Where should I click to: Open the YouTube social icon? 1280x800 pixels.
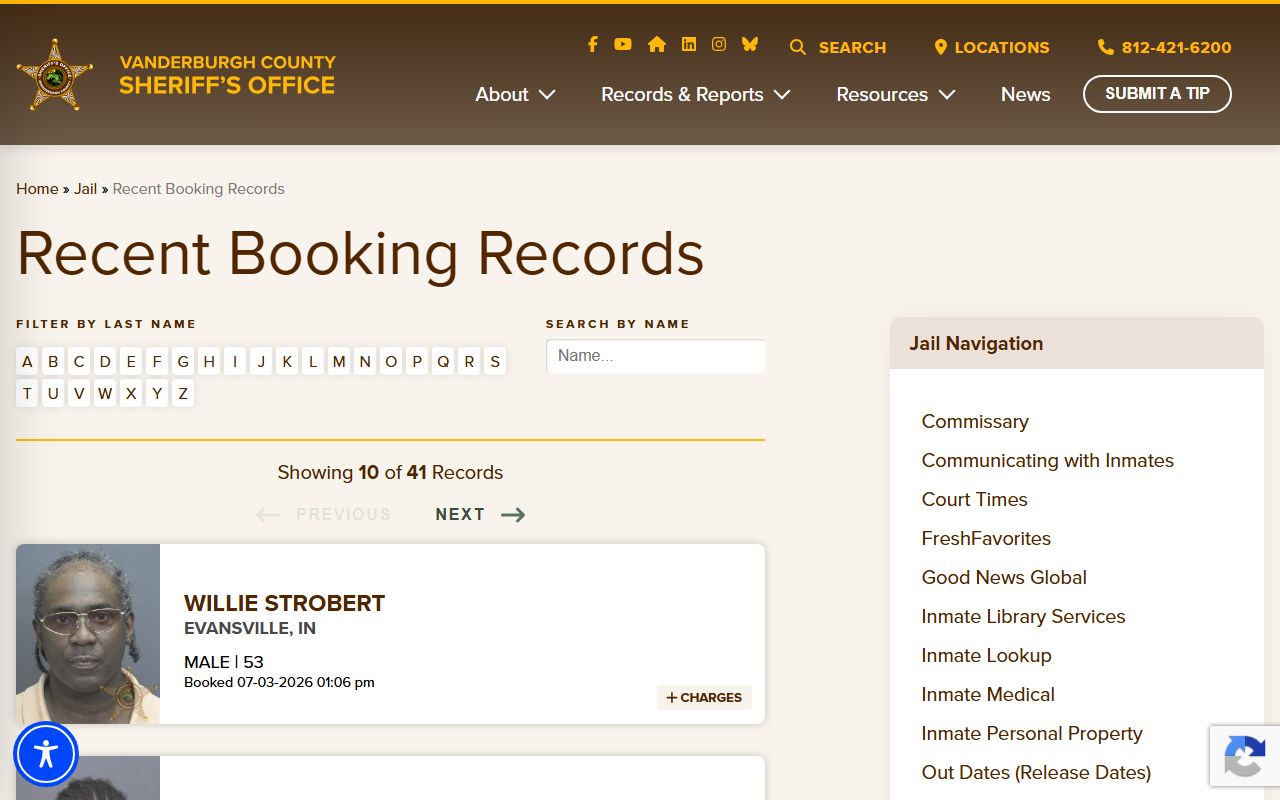[623, 44]
